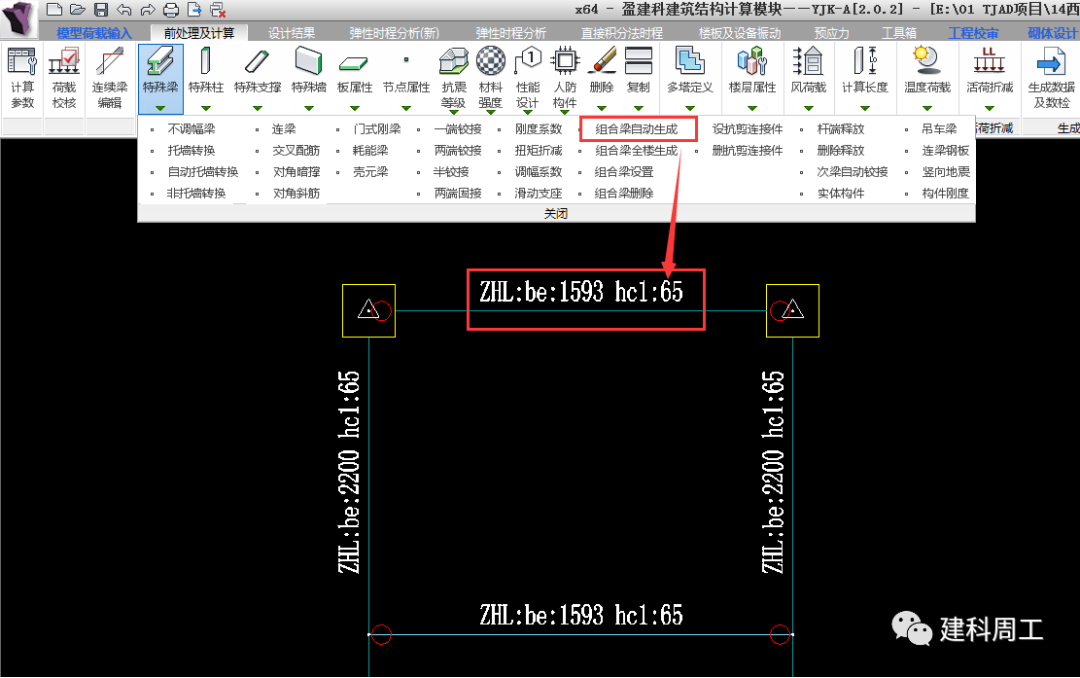
Task: Switch to 工程校审 tab
Action: tap(973, 33)
